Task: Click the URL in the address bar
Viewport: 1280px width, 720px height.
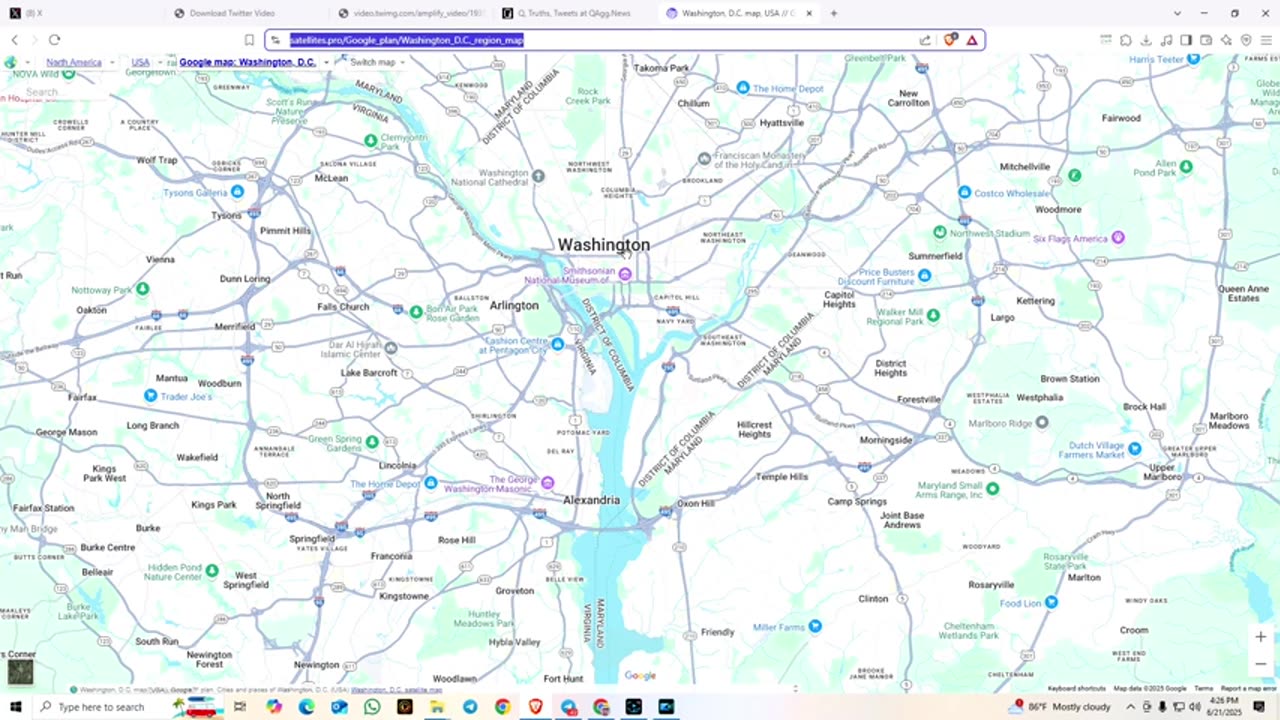Action: pyautogui.click(x=407, y=40)
